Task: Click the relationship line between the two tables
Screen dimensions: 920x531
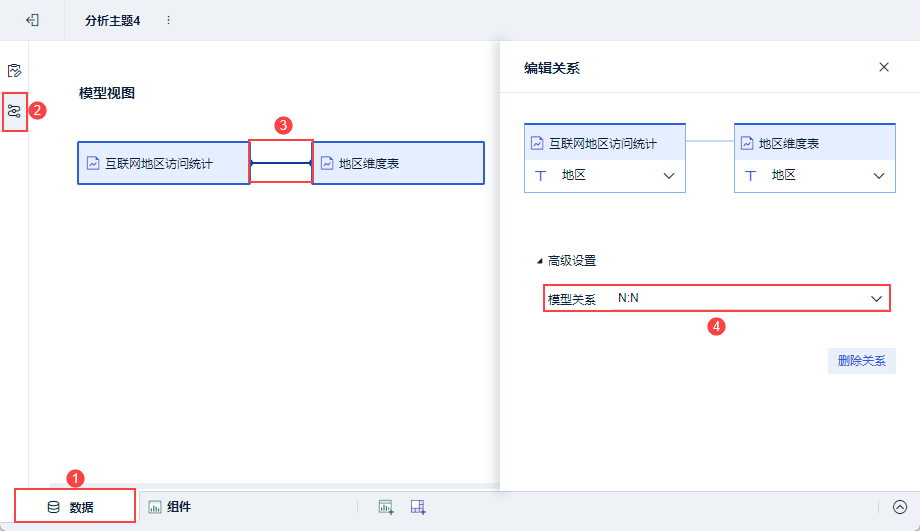Action: click(x=281, y=162)
